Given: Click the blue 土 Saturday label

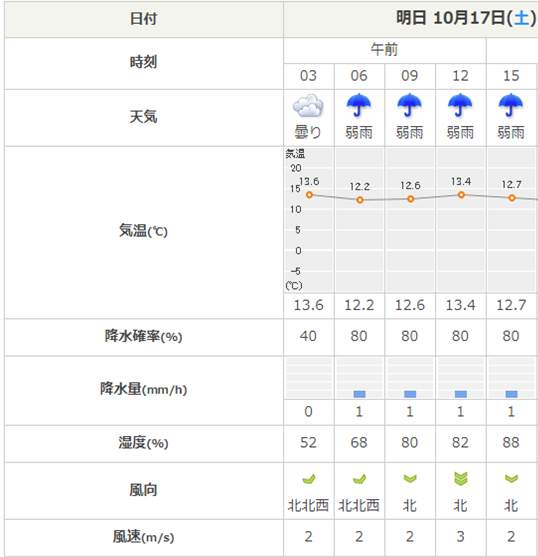Looking at the screenshot, I should pyautogui.click(x=521, y=18).
